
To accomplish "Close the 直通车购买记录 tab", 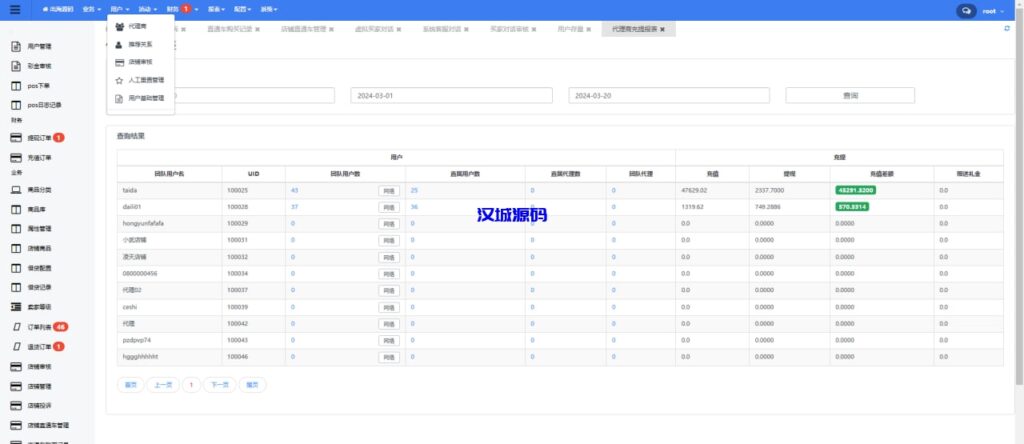I will point(257,29).
